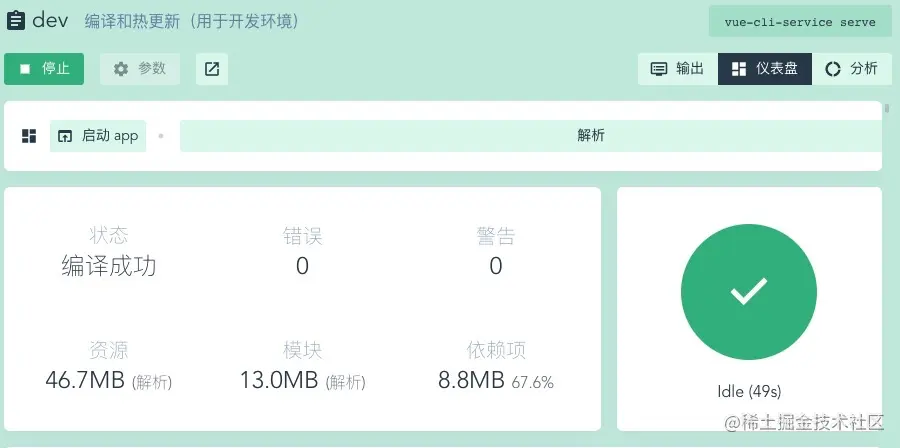This screenshot has height=448, width=900.
Task: Click the 分析 circular chart icon
Action: [x=832, y=69]
